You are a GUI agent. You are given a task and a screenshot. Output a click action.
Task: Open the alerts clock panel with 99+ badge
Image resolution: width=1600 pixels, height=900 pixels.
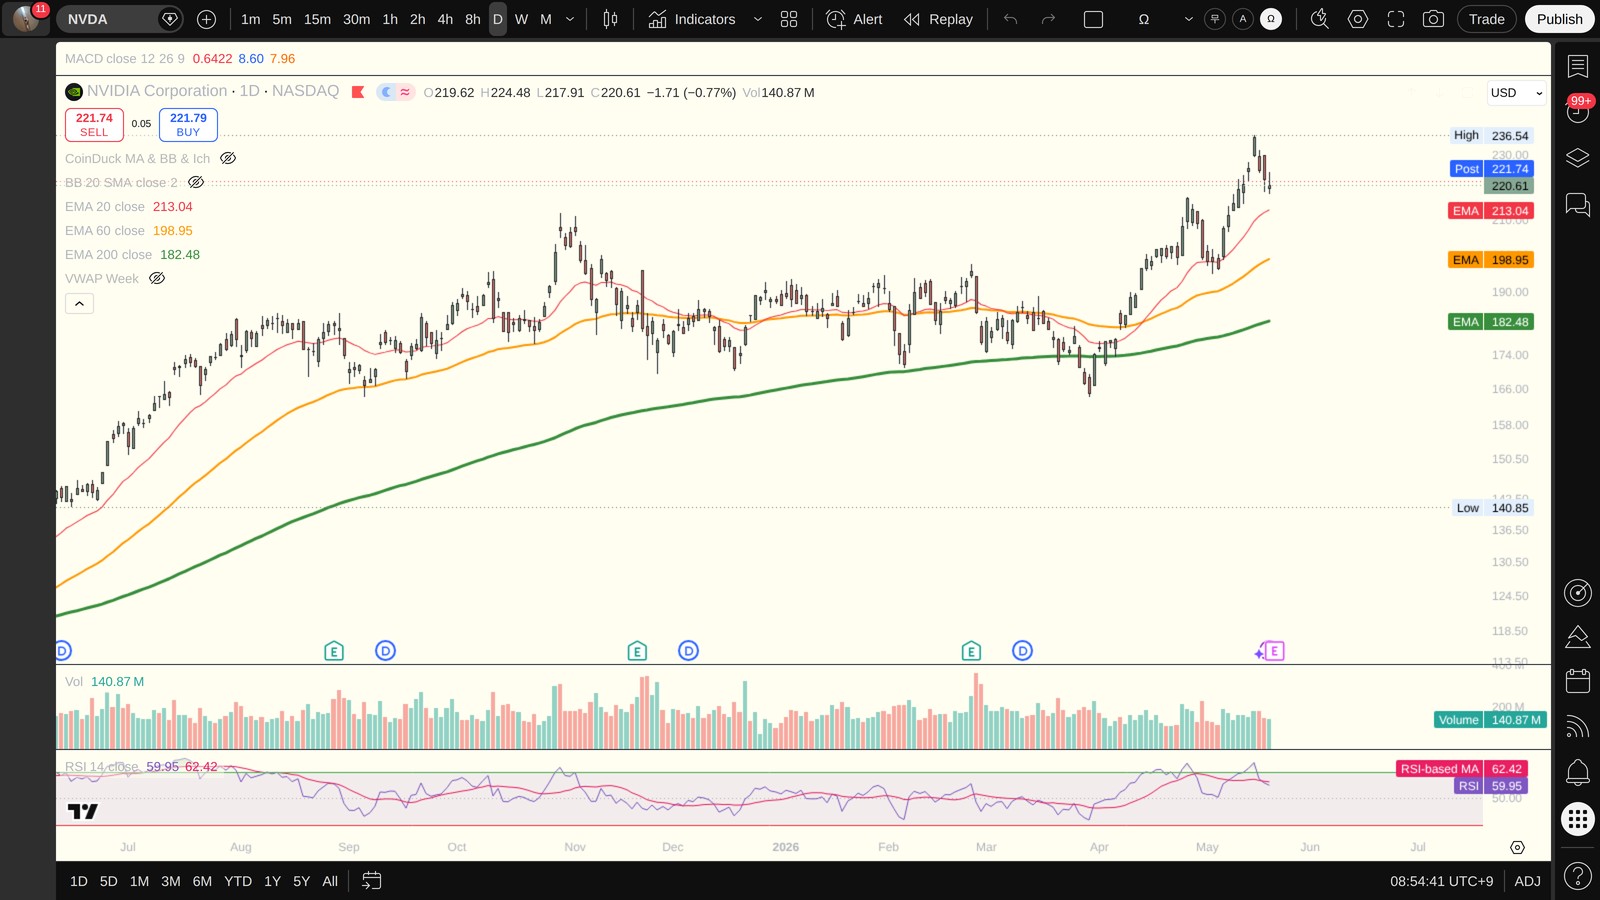(x=1578, y=110)
